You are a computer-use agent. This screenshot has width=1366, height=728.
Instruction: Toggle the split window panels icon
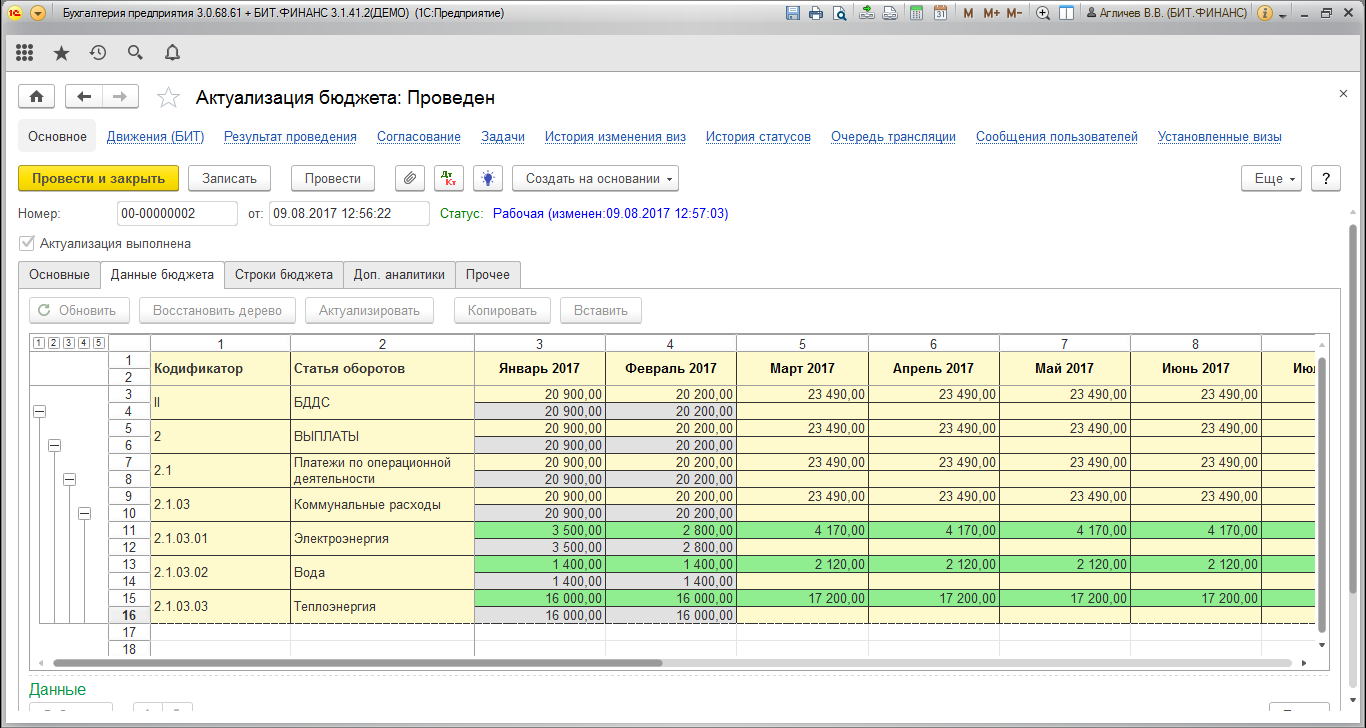click(1067, 13)
